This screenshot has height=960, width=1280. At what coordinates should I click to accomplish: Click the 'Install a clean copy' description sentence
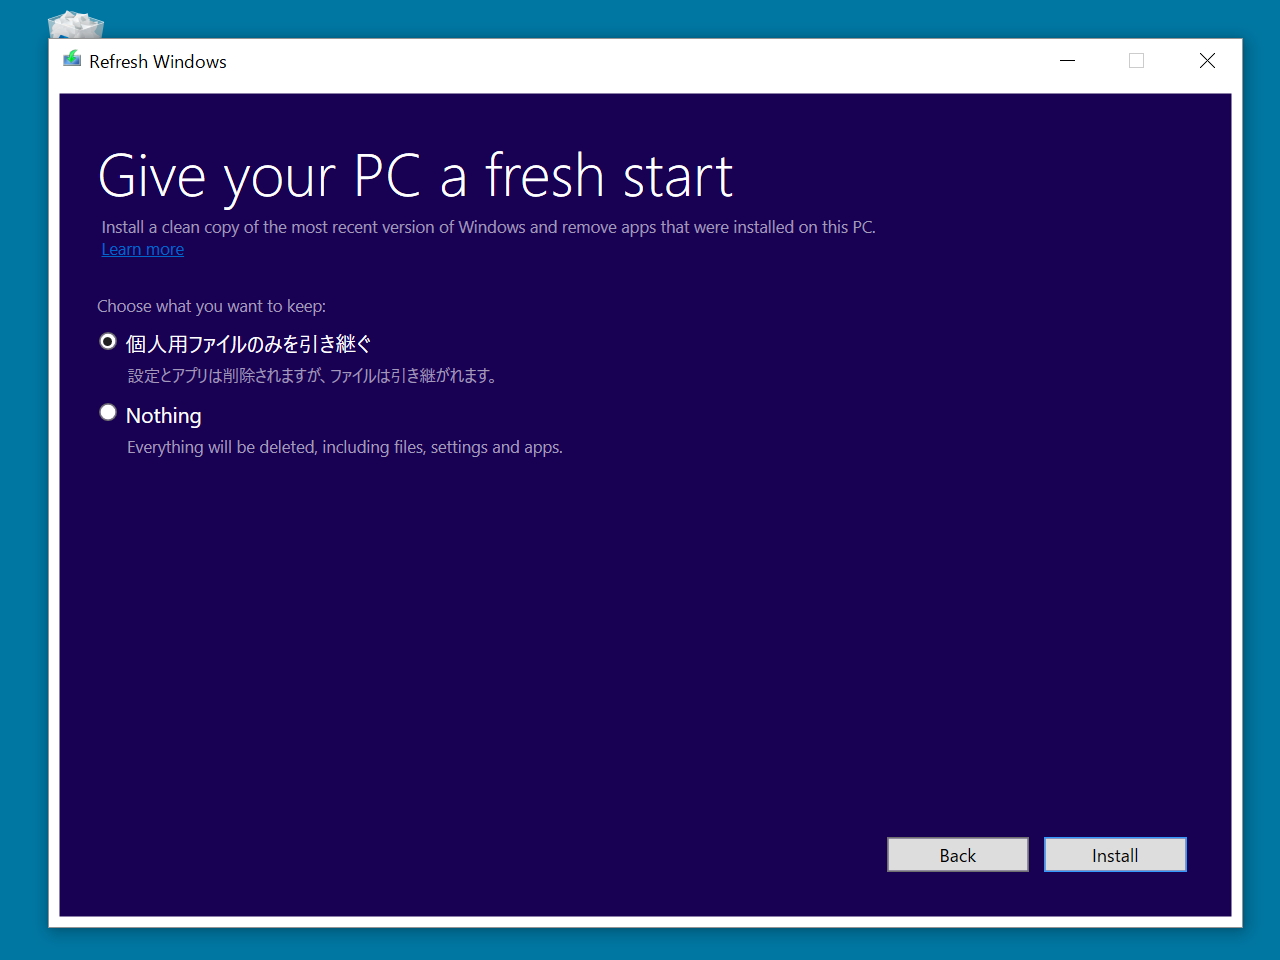pyautogui.click(x=488, y=227)
